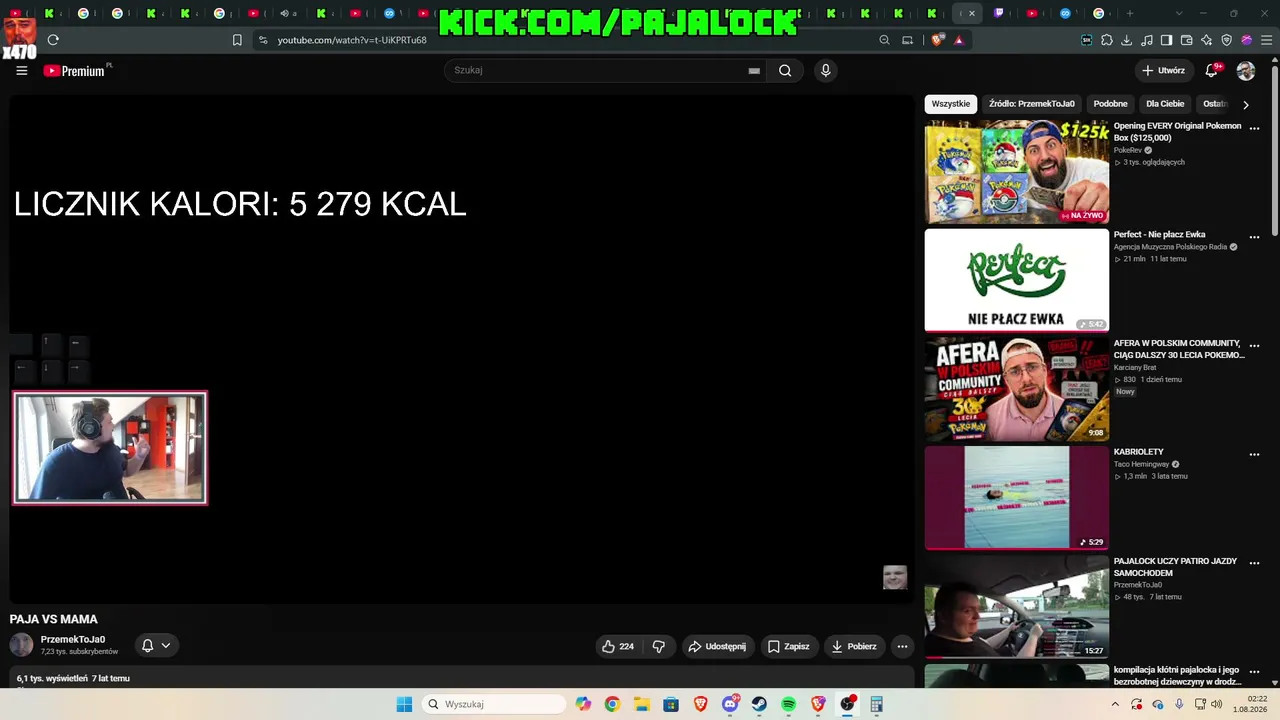Image resolution: width=1280 pixels, height=720 pixels.
Task: Open the PAJALOCK UCZY PATIRO JAZDY thumbnail
Action: click(1017, 606)
